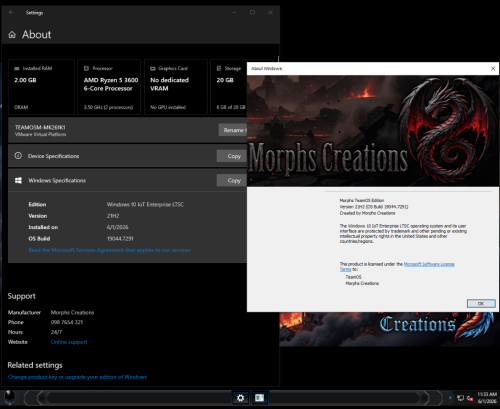Open the muted volume tray icon
Image resolution: width=500 pixels, height=409 pixels.
(x=470, y=398)
